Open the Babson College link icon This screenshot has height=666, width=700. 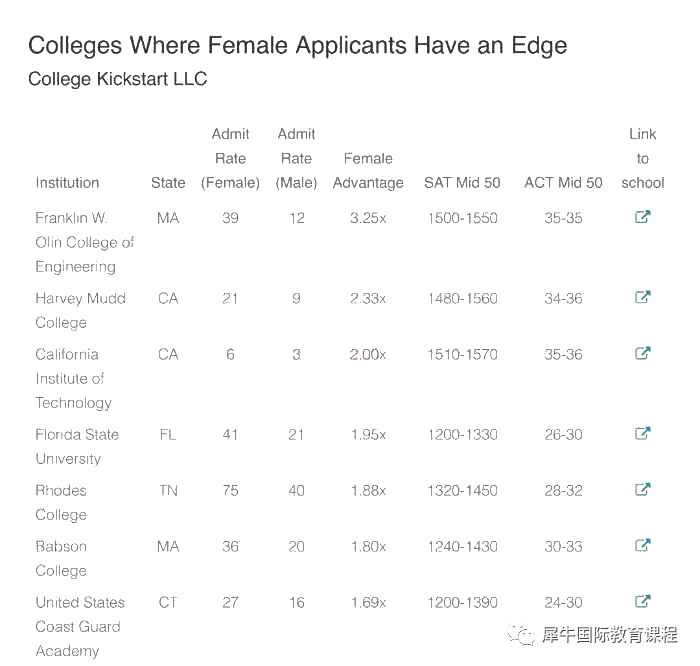click(x=642, y=545)
